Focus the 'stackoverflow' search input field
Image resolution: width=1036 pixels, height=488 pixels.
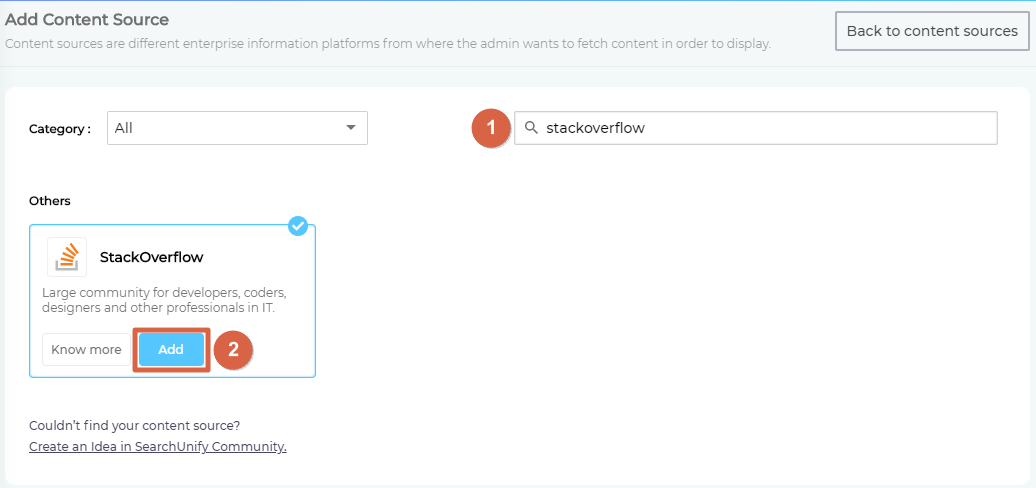[760, 128]
